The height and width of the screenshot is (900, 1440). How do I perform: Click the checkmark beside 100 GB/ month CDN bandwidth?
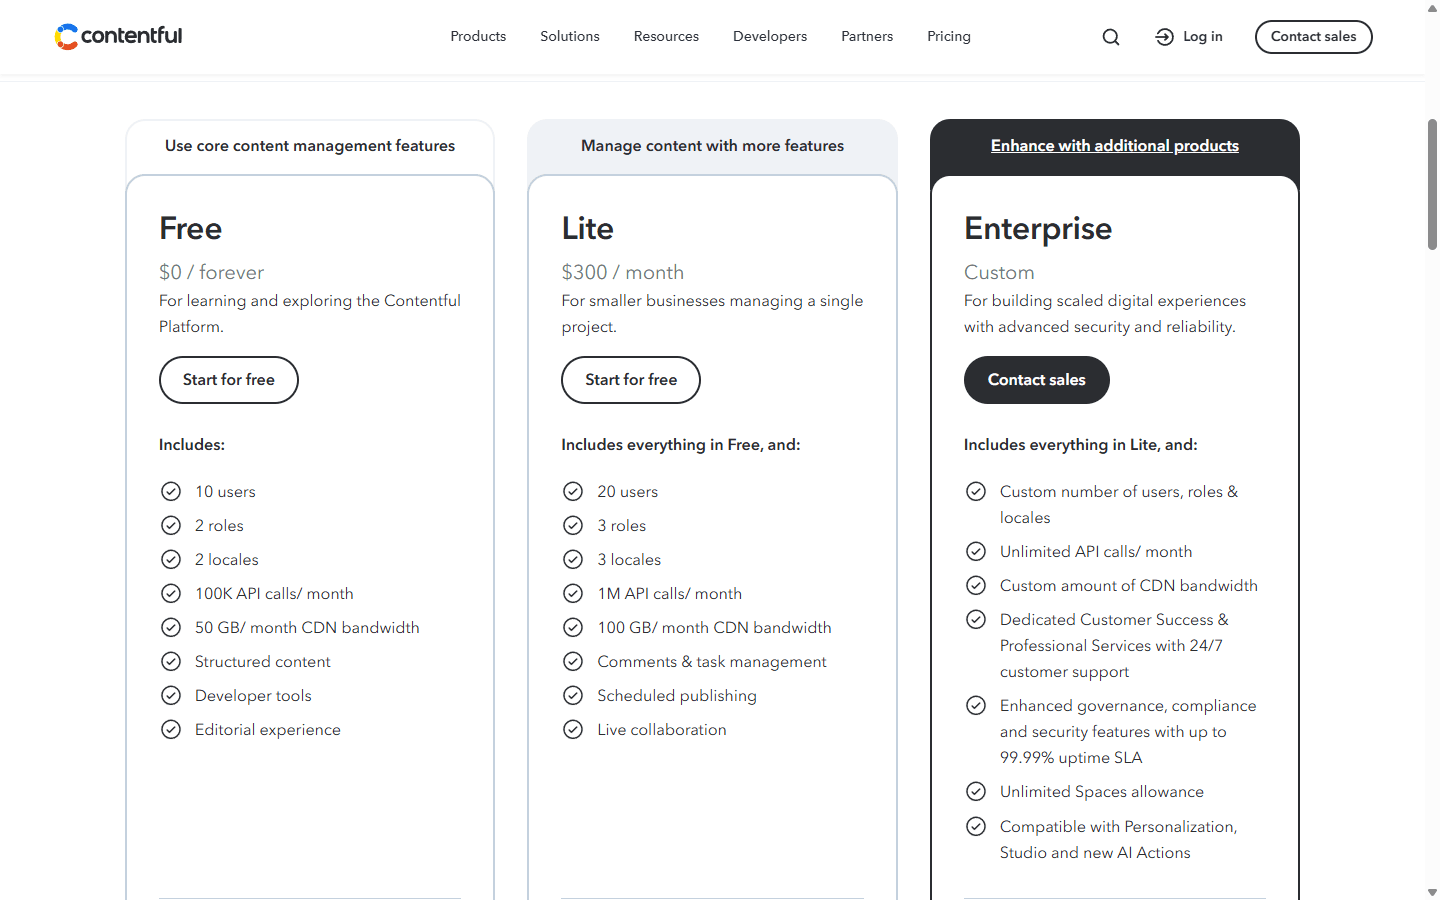click(x=573, y=627)
